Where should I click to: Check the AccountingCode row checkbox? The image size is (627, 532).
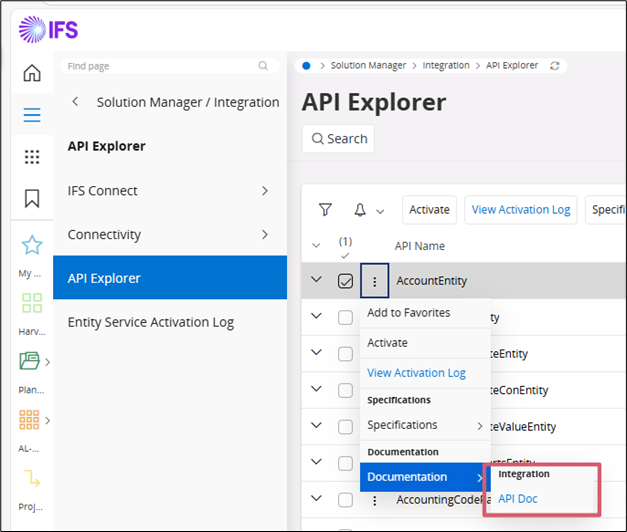click(345, 500)
